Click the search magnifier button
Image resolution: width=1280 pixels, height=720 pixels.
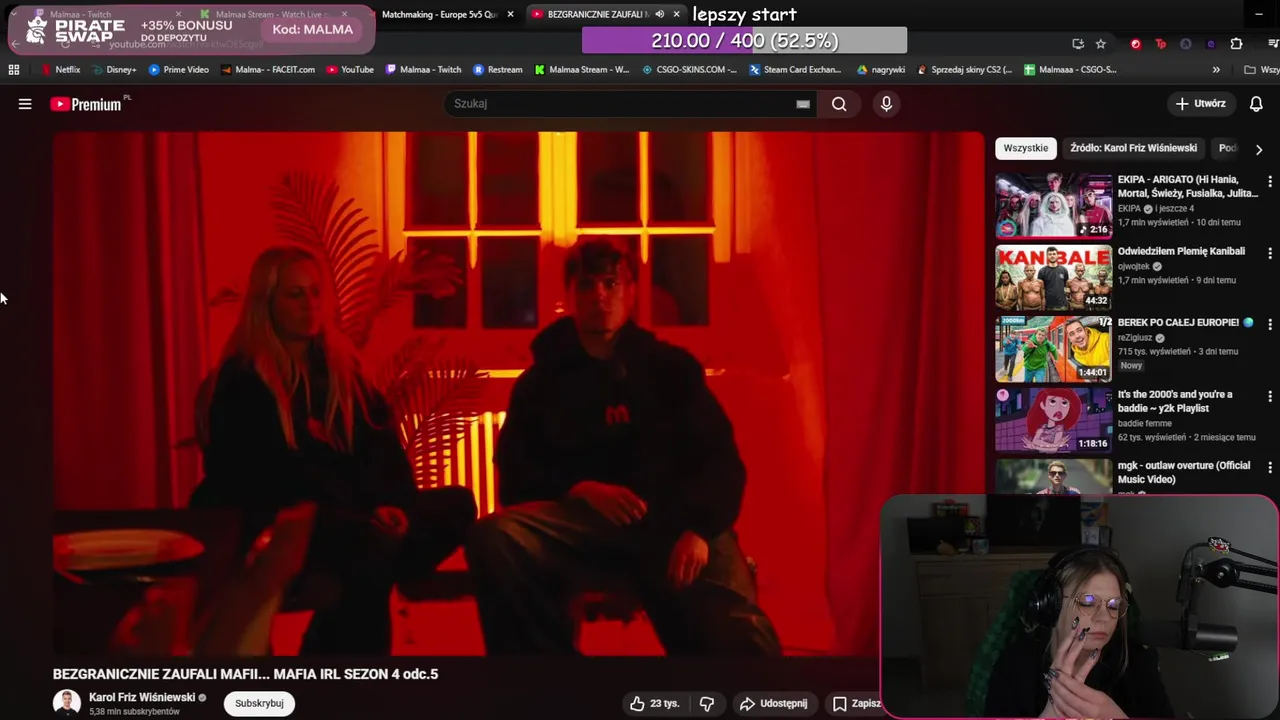tap(839, 104)
